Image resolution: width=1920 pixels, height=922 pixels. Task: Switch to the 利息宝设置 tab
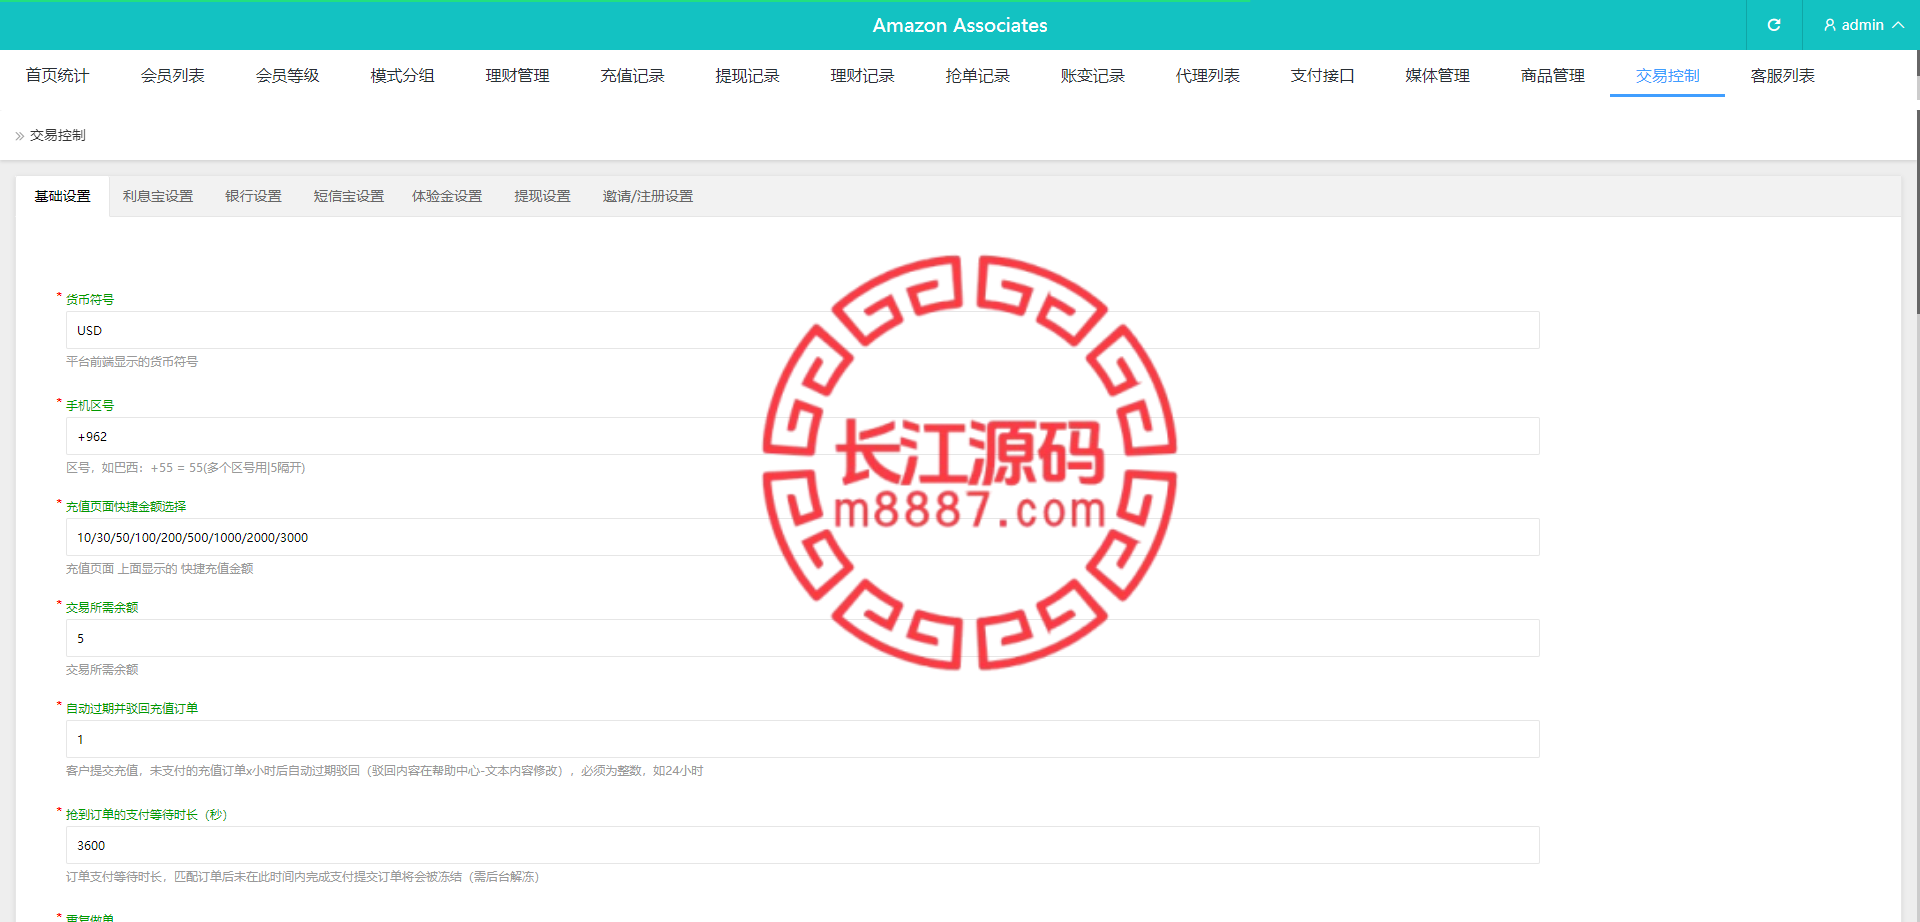tap(158, 196)
